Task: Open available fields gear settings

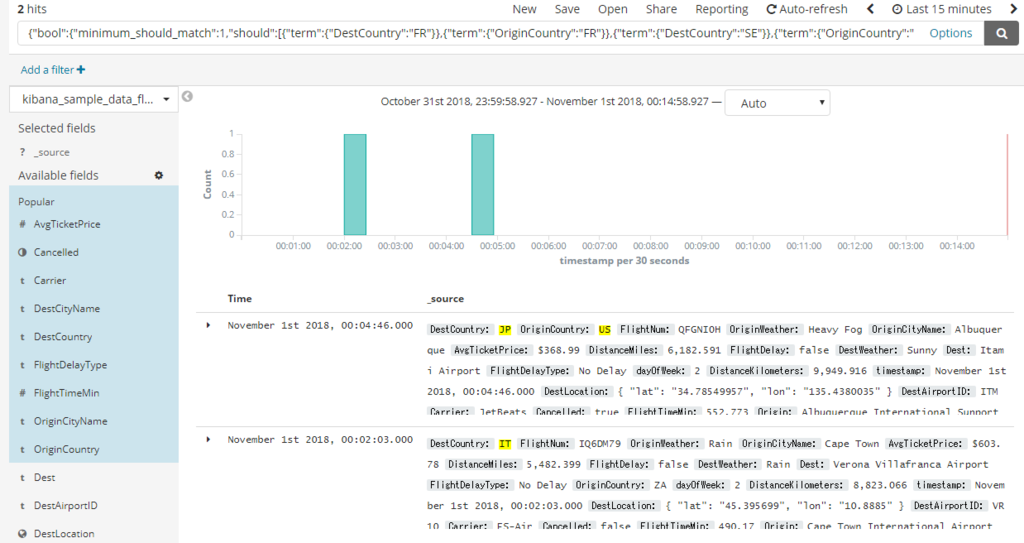Action: pyautogui.click(x=159, y=175)
